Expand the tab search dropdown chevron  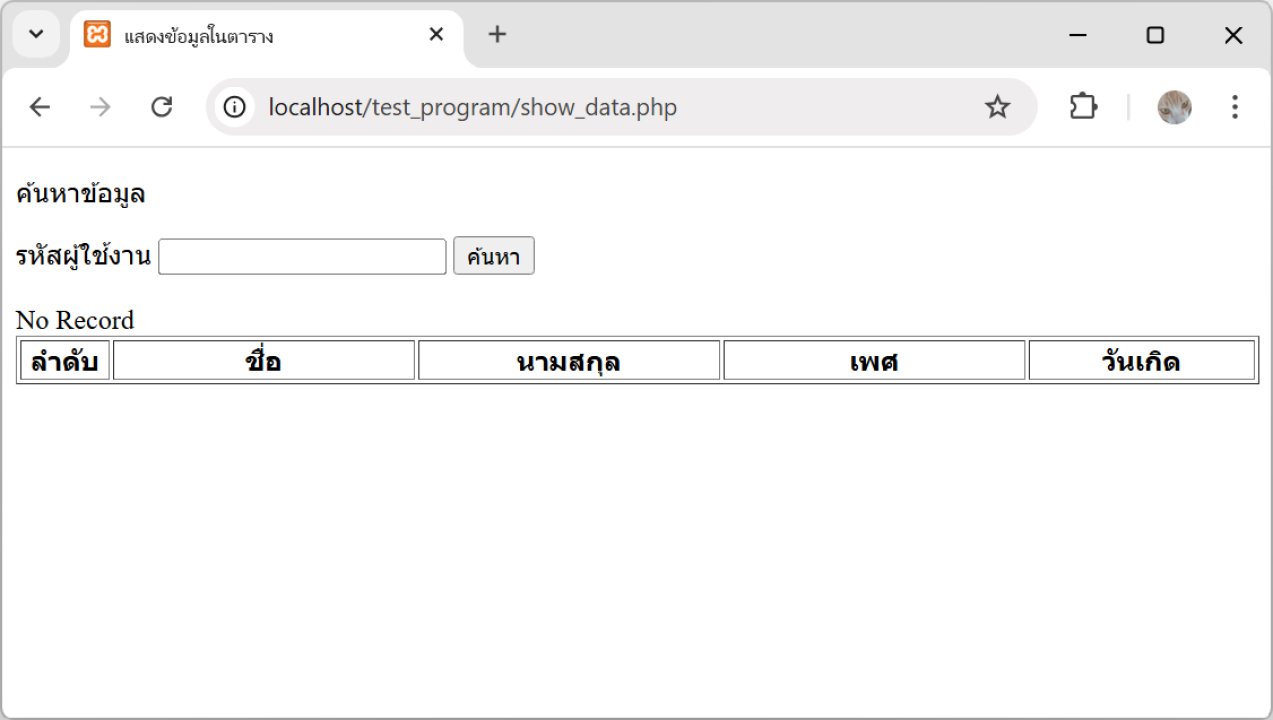pos(36,35)
